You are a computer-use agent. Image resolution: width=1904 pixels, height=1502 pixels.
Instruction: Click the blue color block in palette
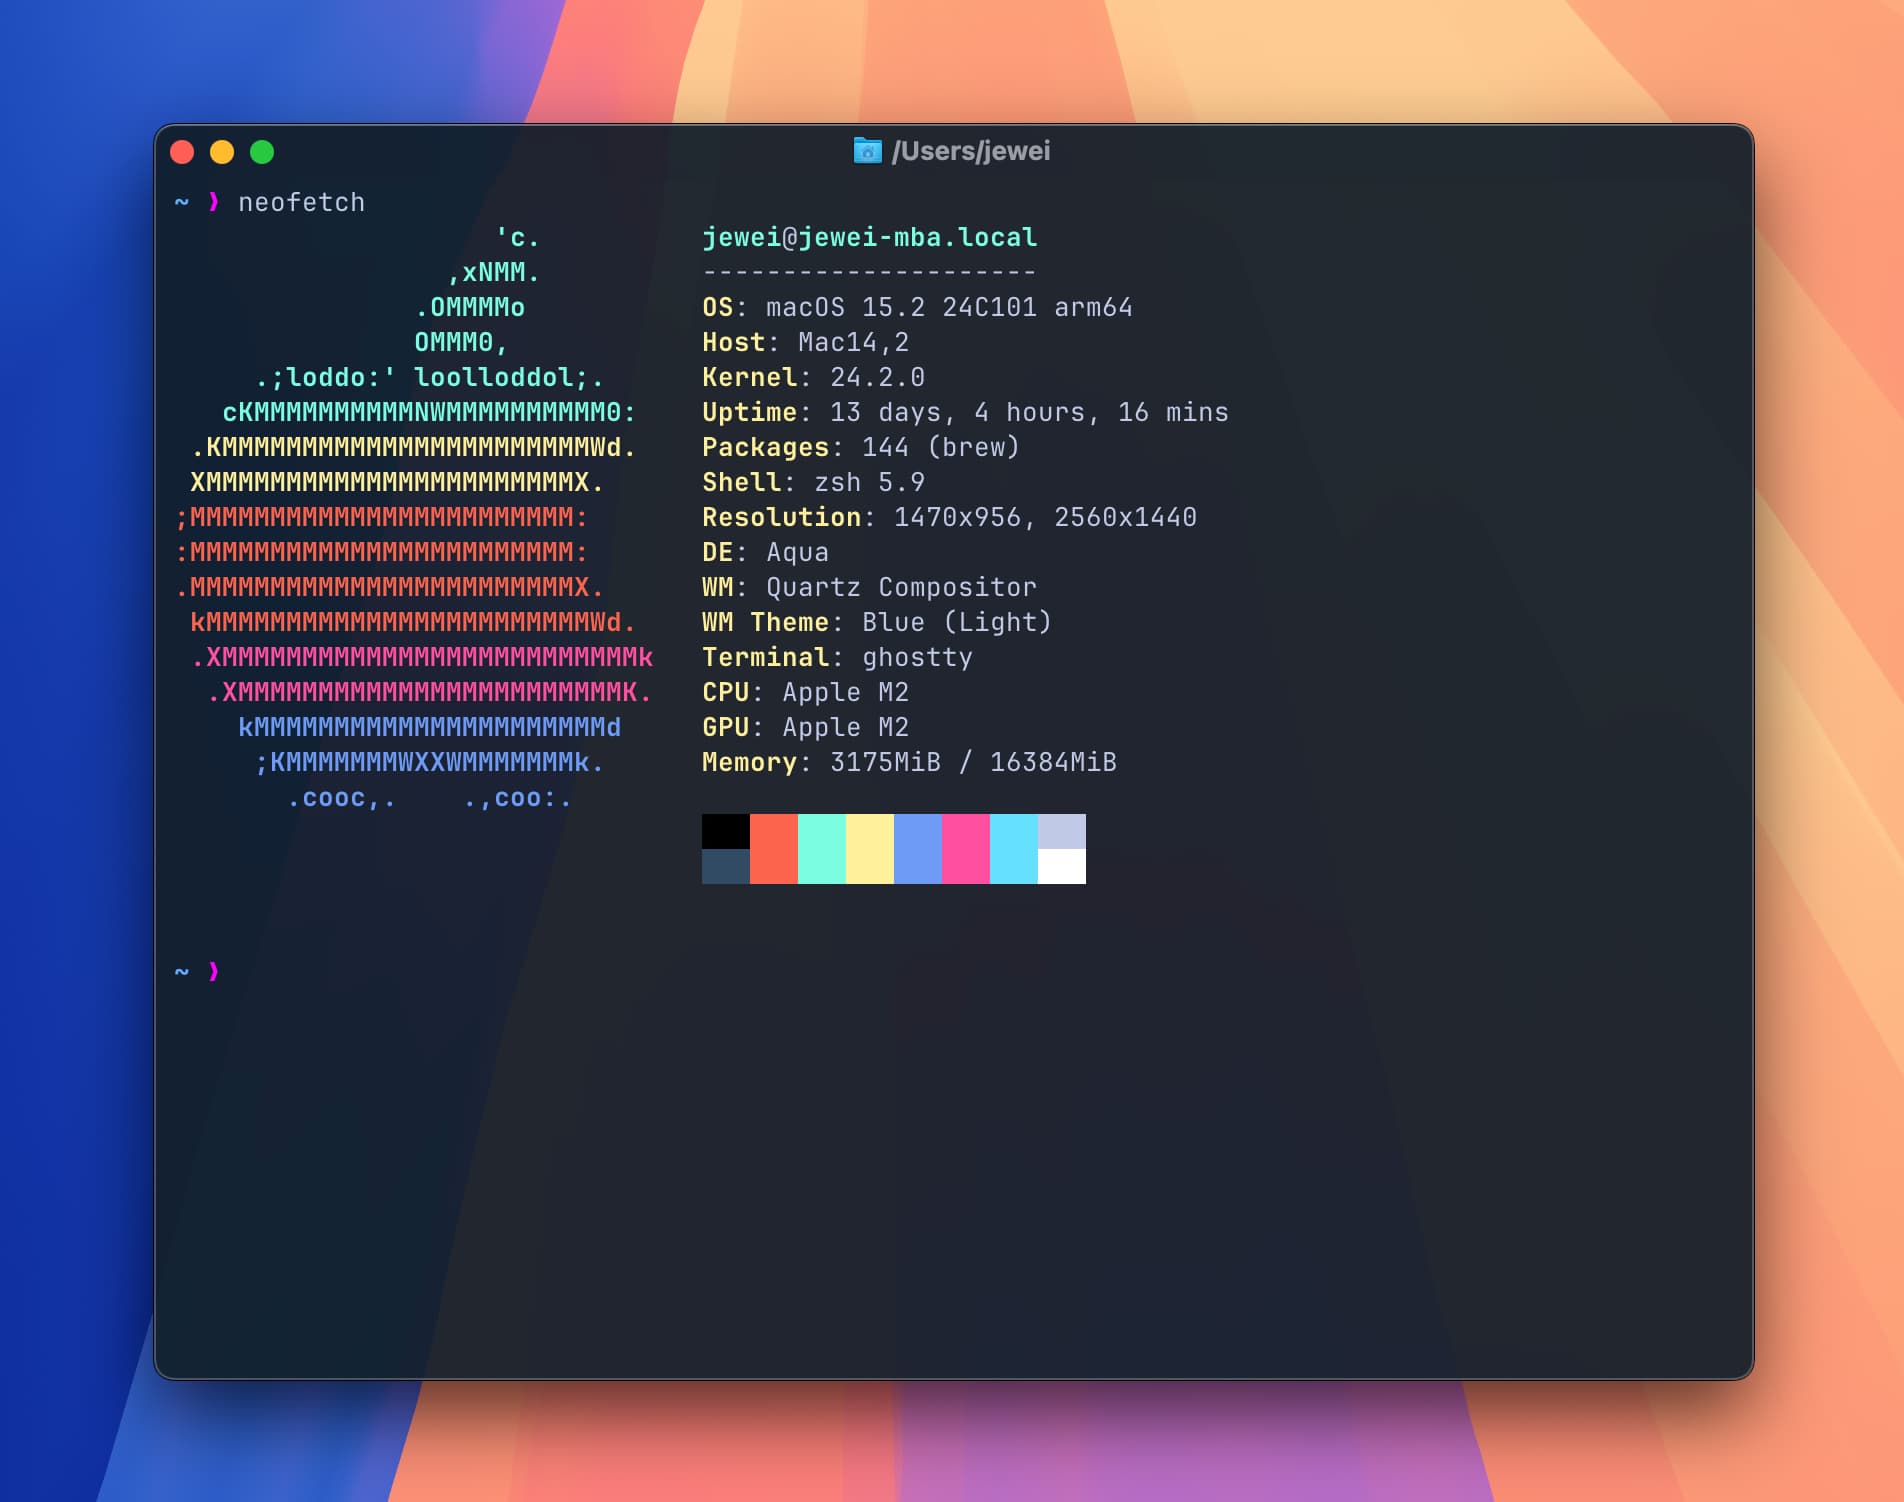point(918,849)
